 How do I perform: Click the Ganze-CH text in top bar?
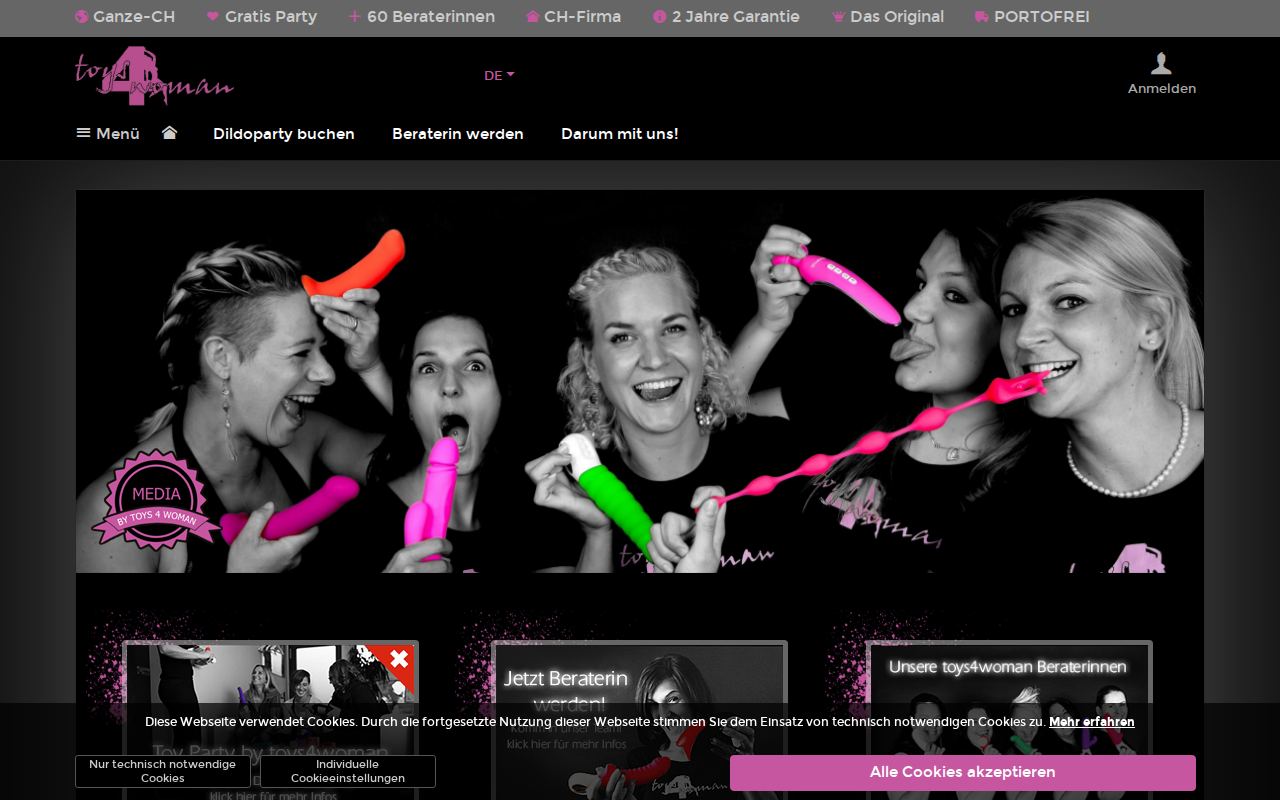pyautogui.click(x=134, y=17)
